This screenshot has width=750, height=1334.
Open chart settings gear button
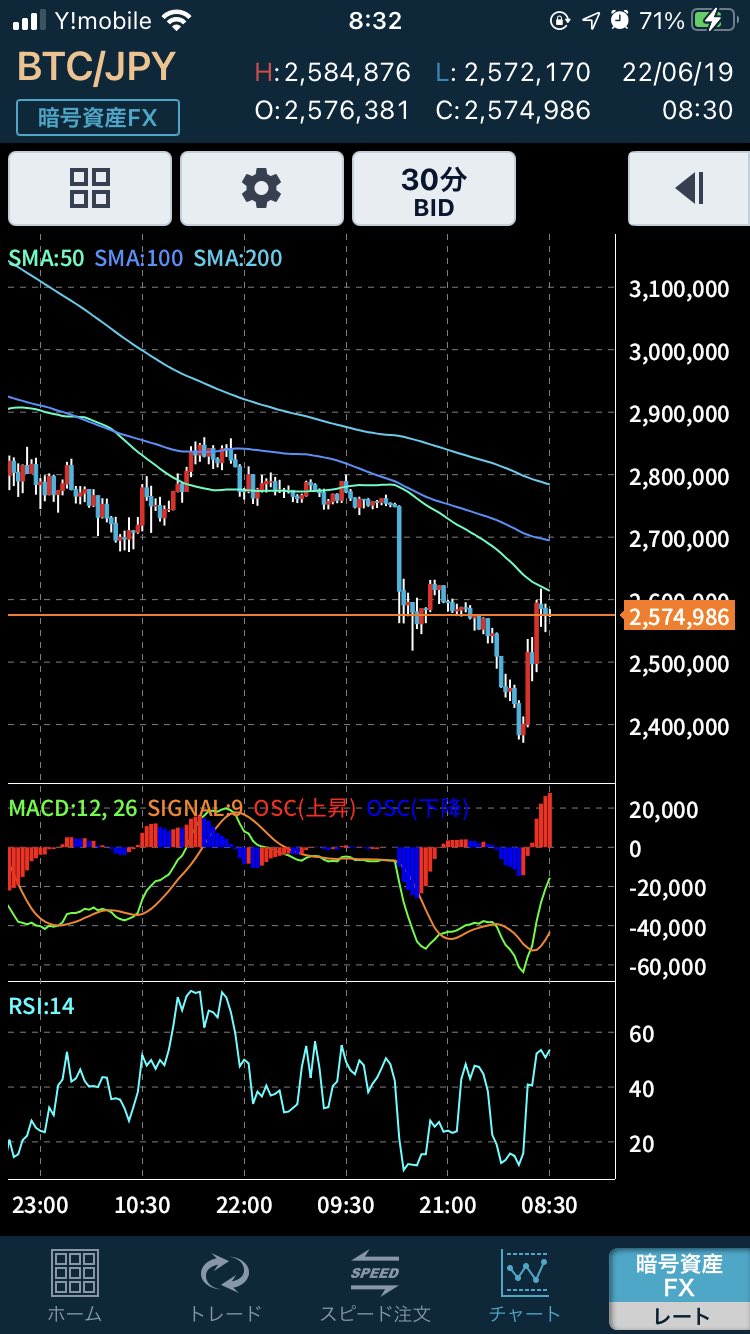262,189
